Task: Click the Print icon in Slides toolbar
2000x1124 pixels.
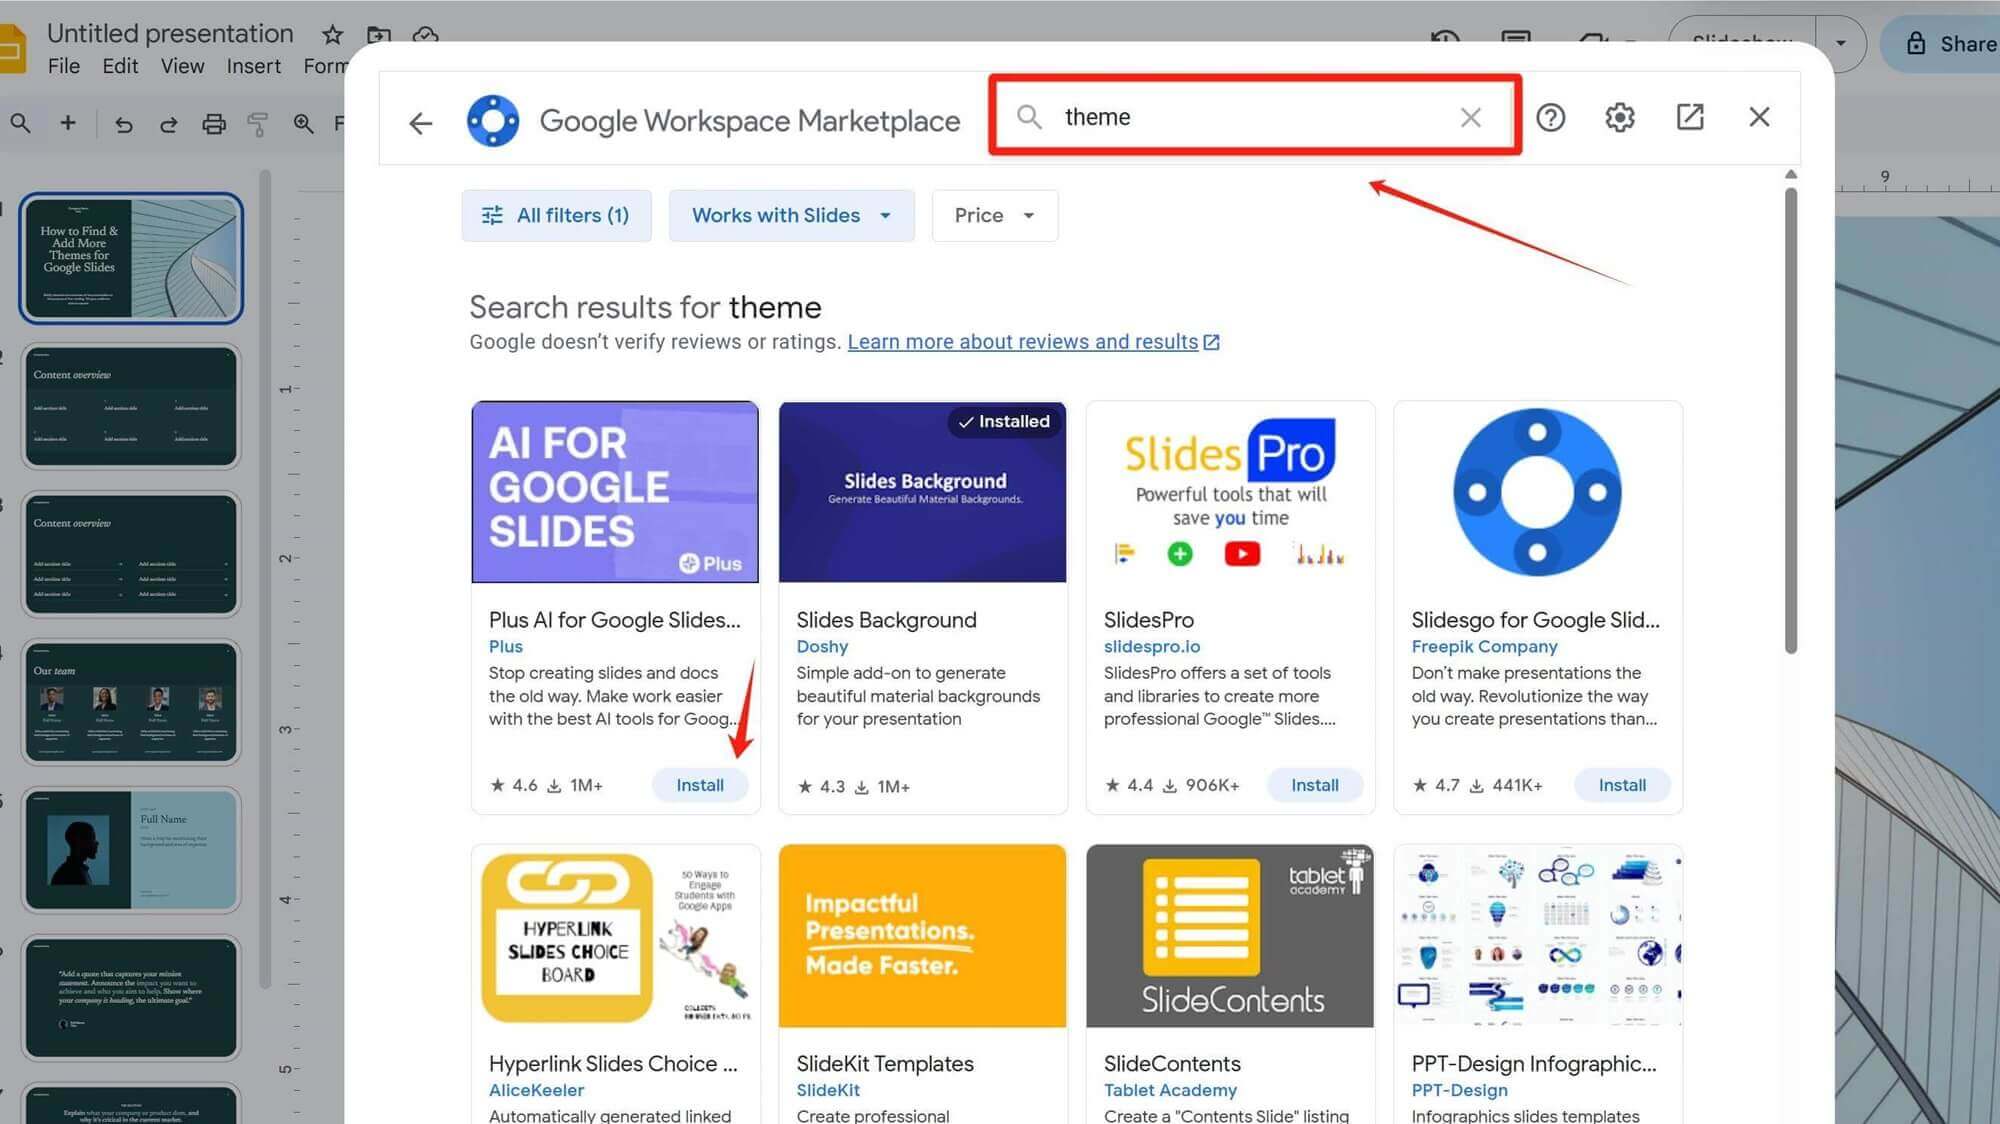Action: (x=214, y=124)
